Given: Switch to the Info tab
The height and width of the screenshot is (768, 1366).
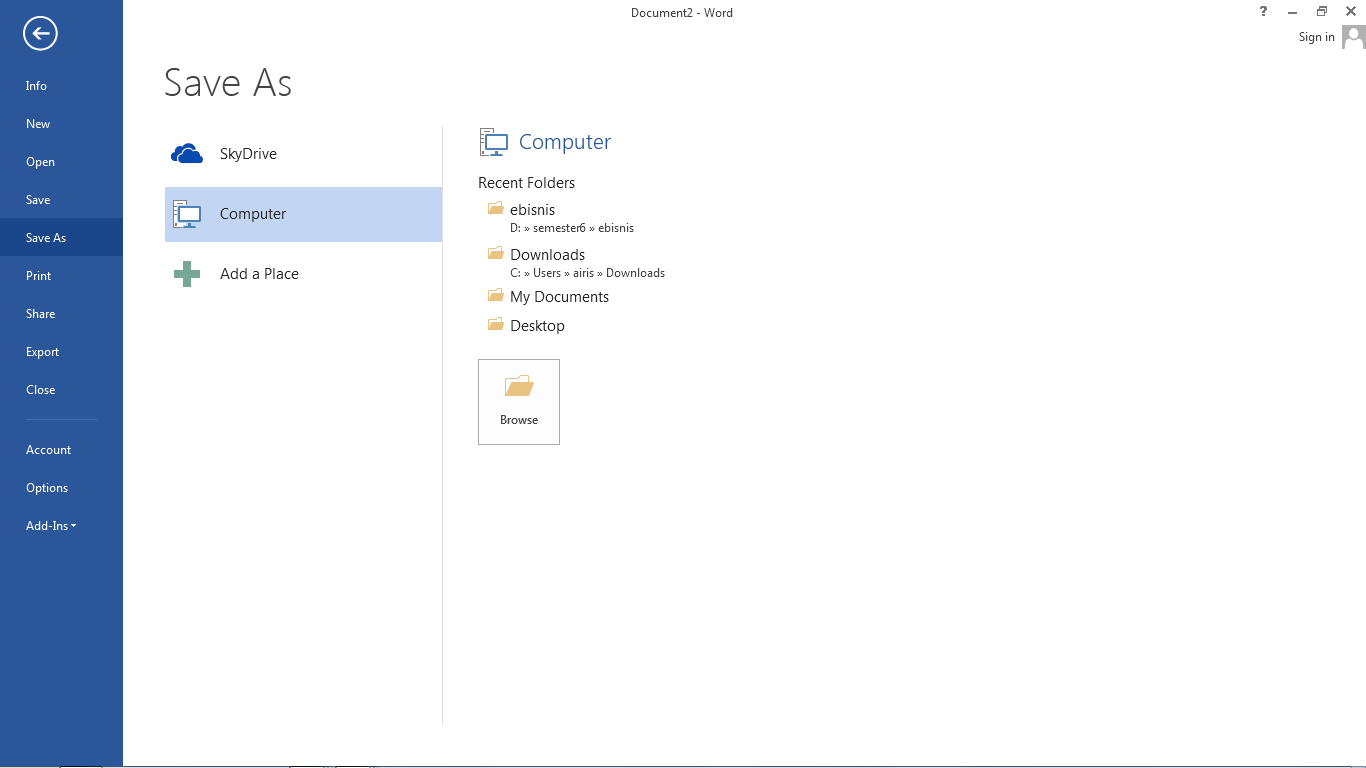Looking at the screenshot, I should 35,86.
